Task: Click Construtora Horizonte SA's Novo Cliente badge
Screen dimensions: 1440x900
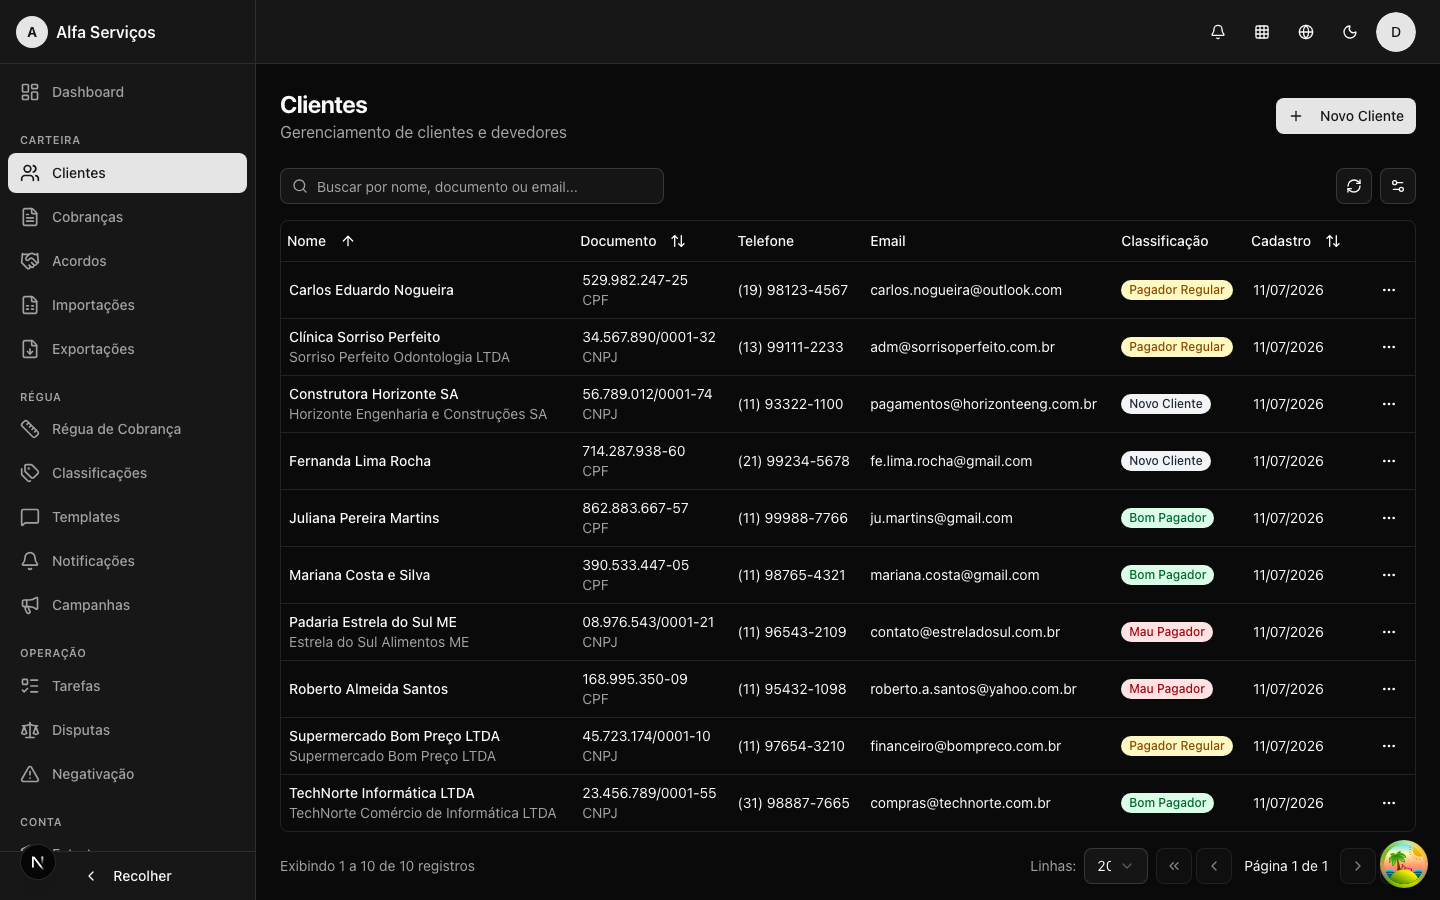Action: (1165, 404)
